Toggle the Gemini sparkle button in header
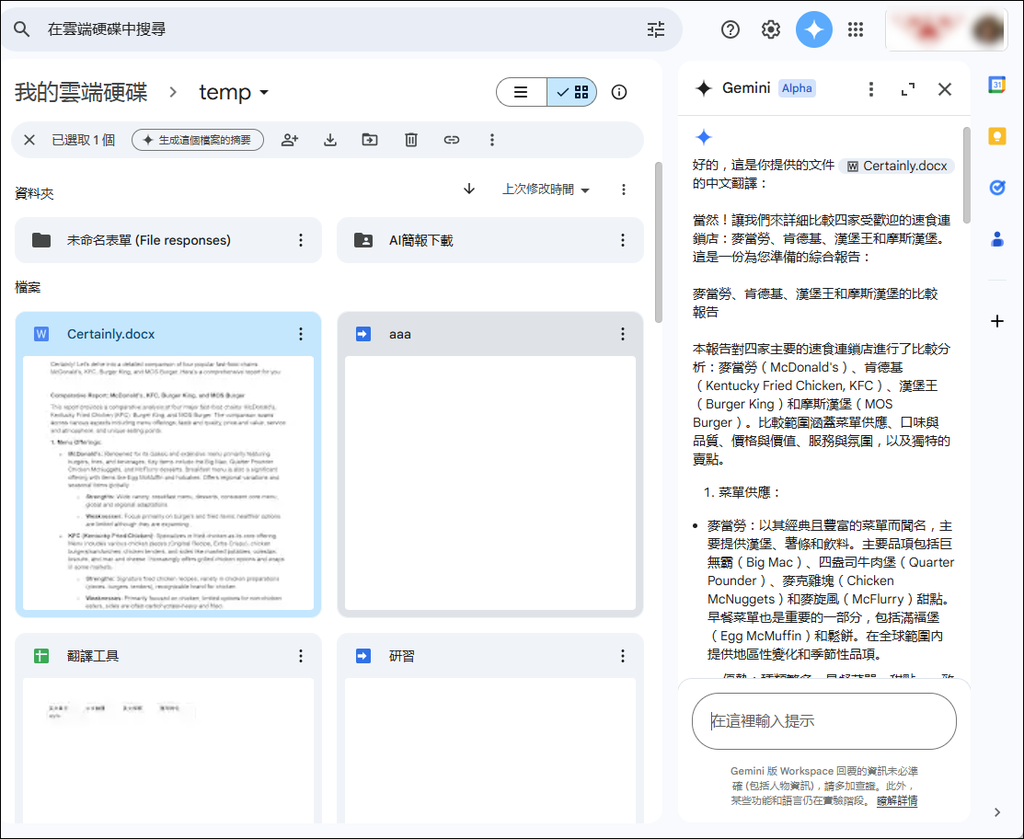 point(814,29)
